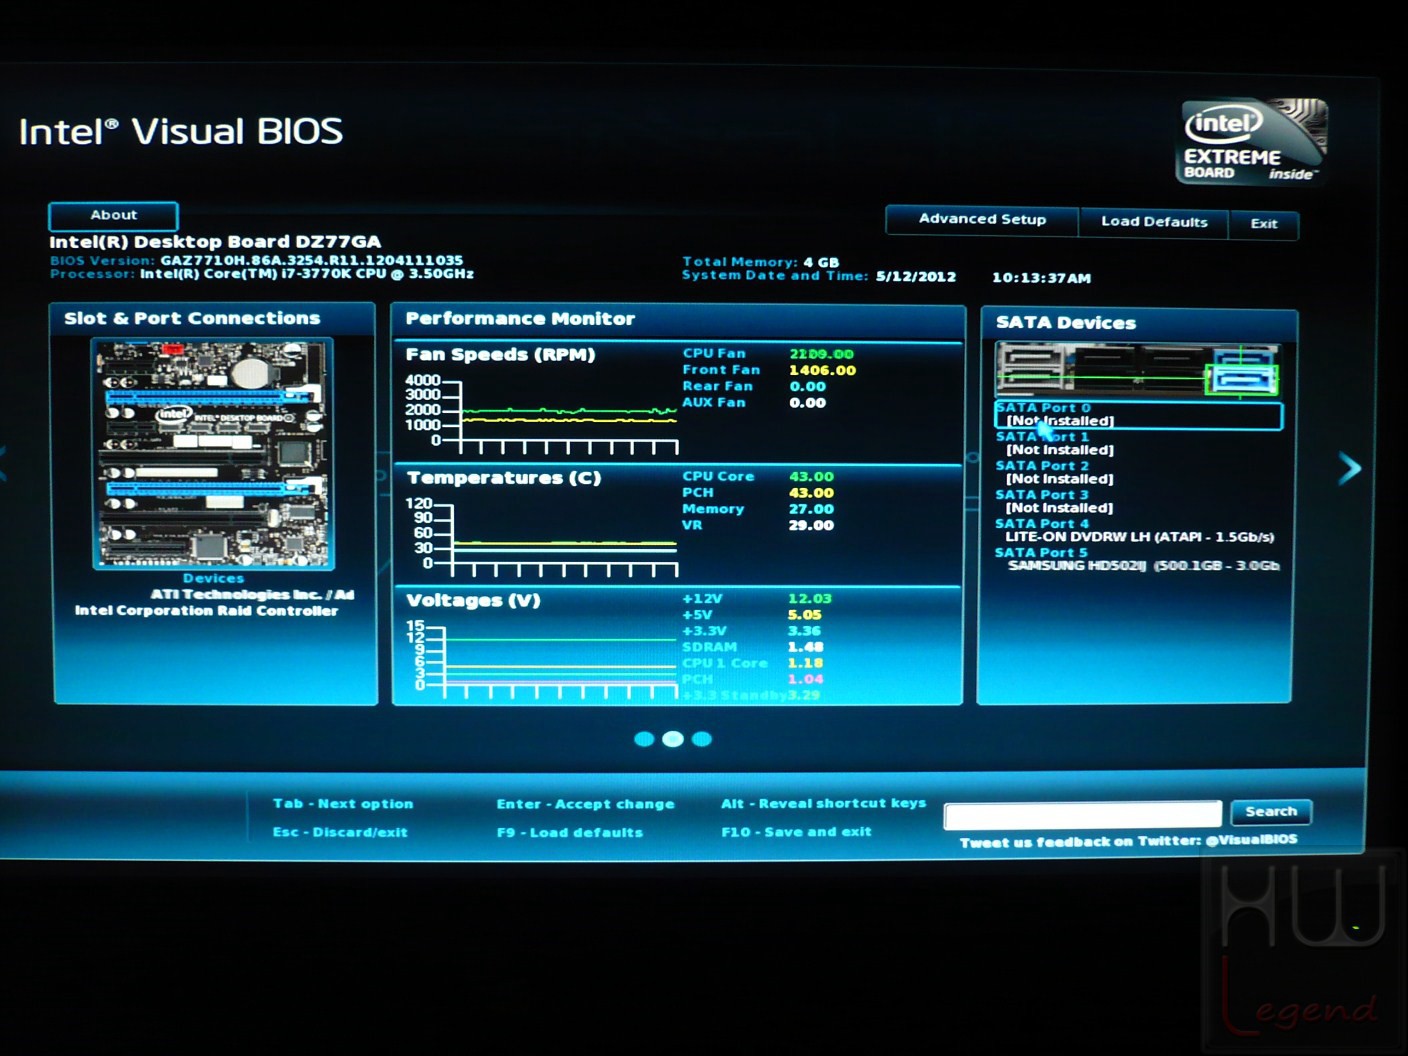Click the Esc Discard/exit hint
Image resolution: width=1408 pixels, height=1056 pixels.
tap(340, 832)
